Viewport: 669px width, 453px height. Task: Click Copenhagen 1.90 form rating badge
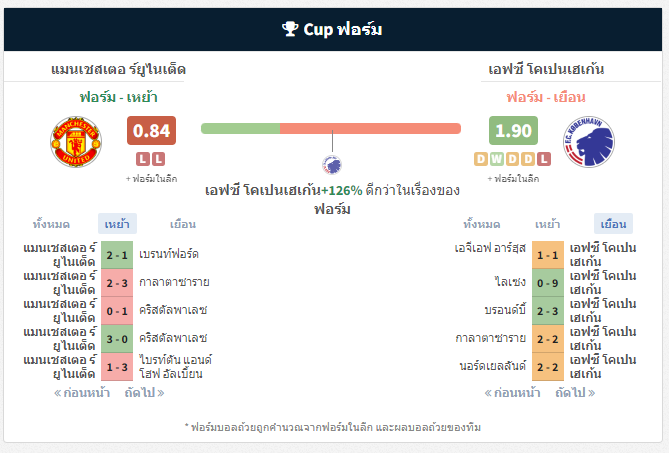(513, 131)
